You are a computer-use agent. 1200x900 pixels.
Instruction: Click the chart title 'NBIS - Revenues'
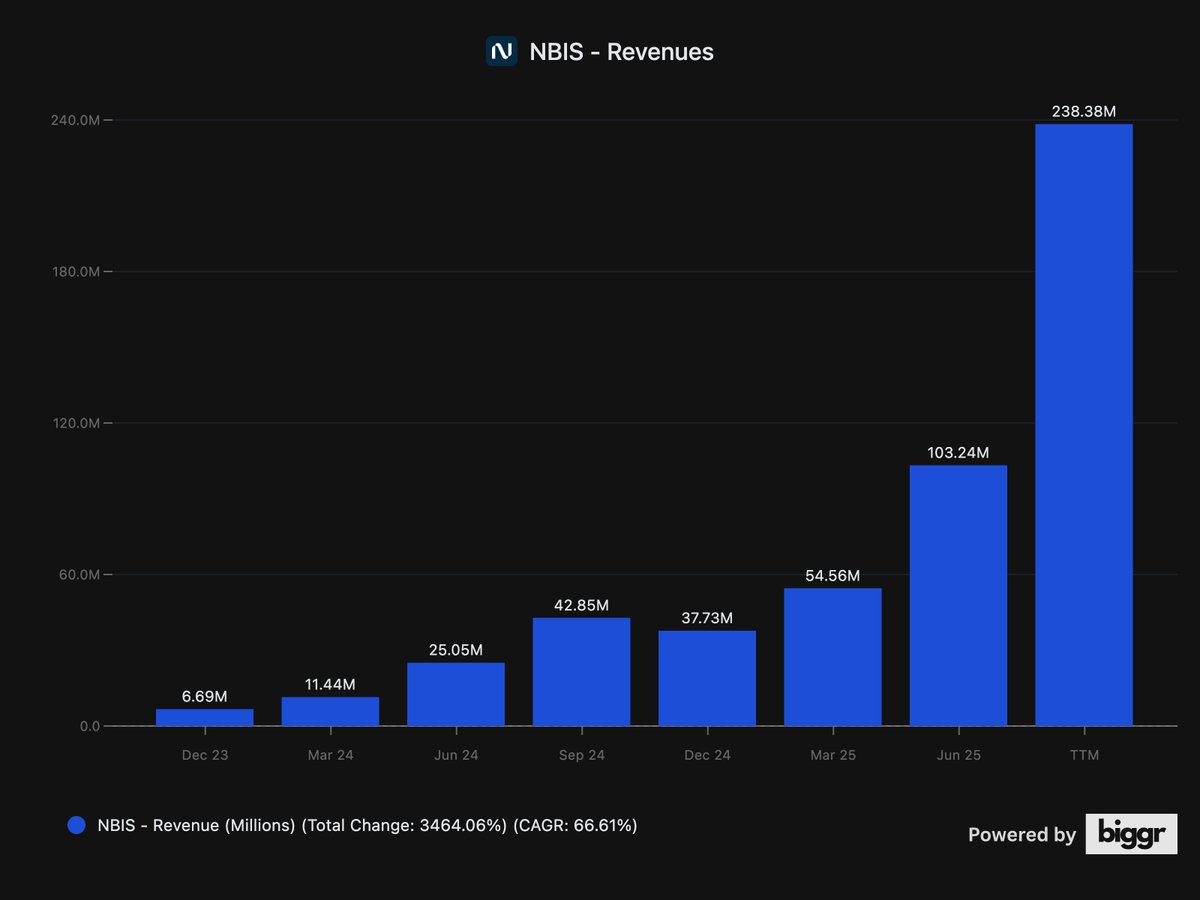(x=621, y=52)
